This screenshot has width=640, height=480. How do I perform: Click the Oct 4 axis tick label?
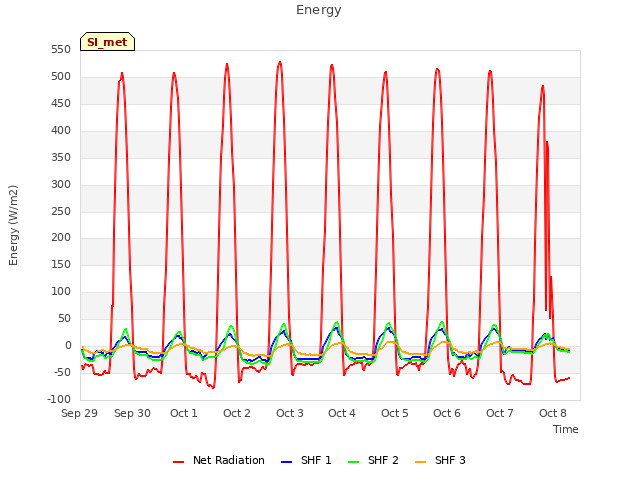(x=342, y=413)
